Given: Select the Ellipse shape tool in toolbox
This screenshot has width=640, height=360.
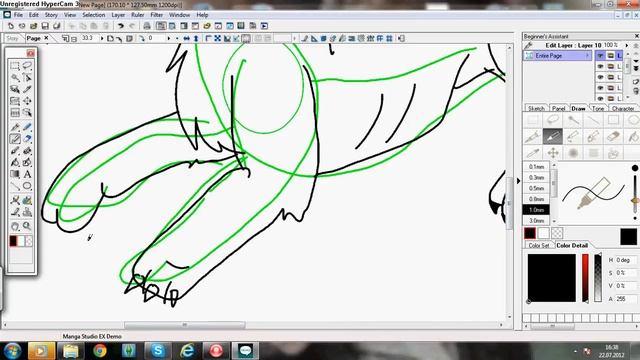Looking at the screenshot, I should pos(27,186).
